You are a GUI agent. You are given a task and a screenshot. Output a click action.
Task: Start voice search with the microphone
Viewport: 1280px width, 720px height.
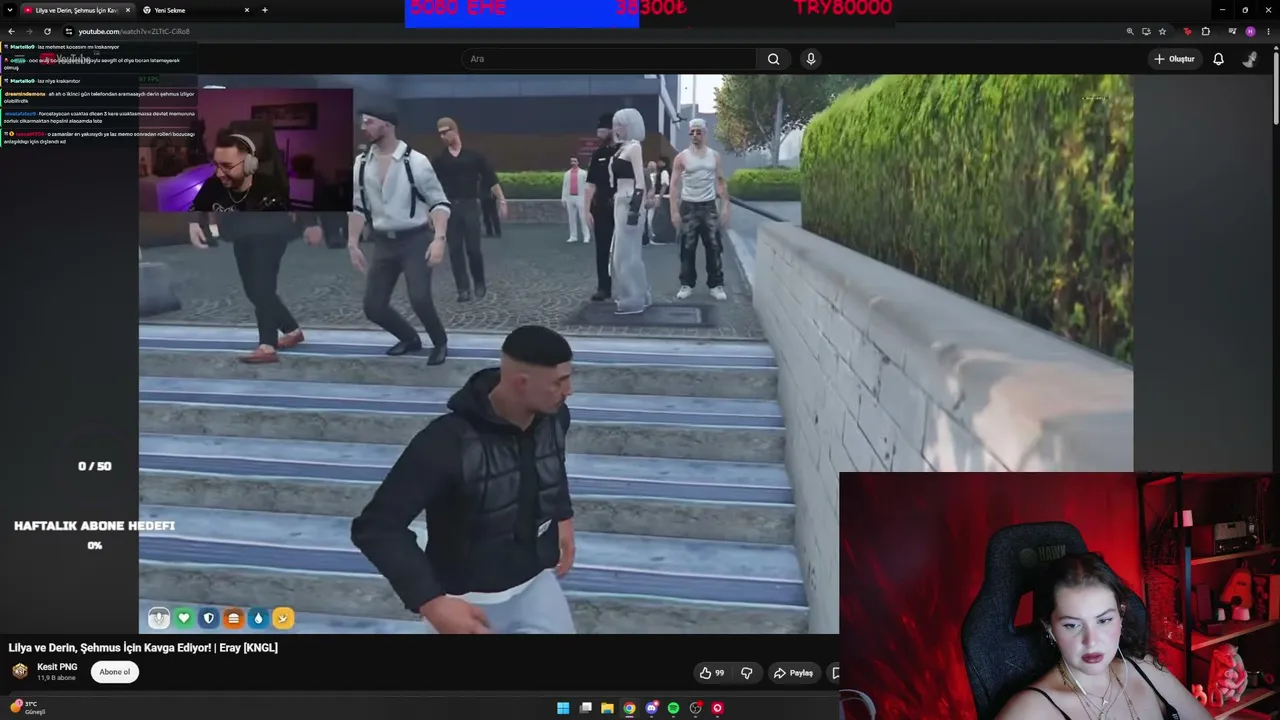(x=811, y=59)
